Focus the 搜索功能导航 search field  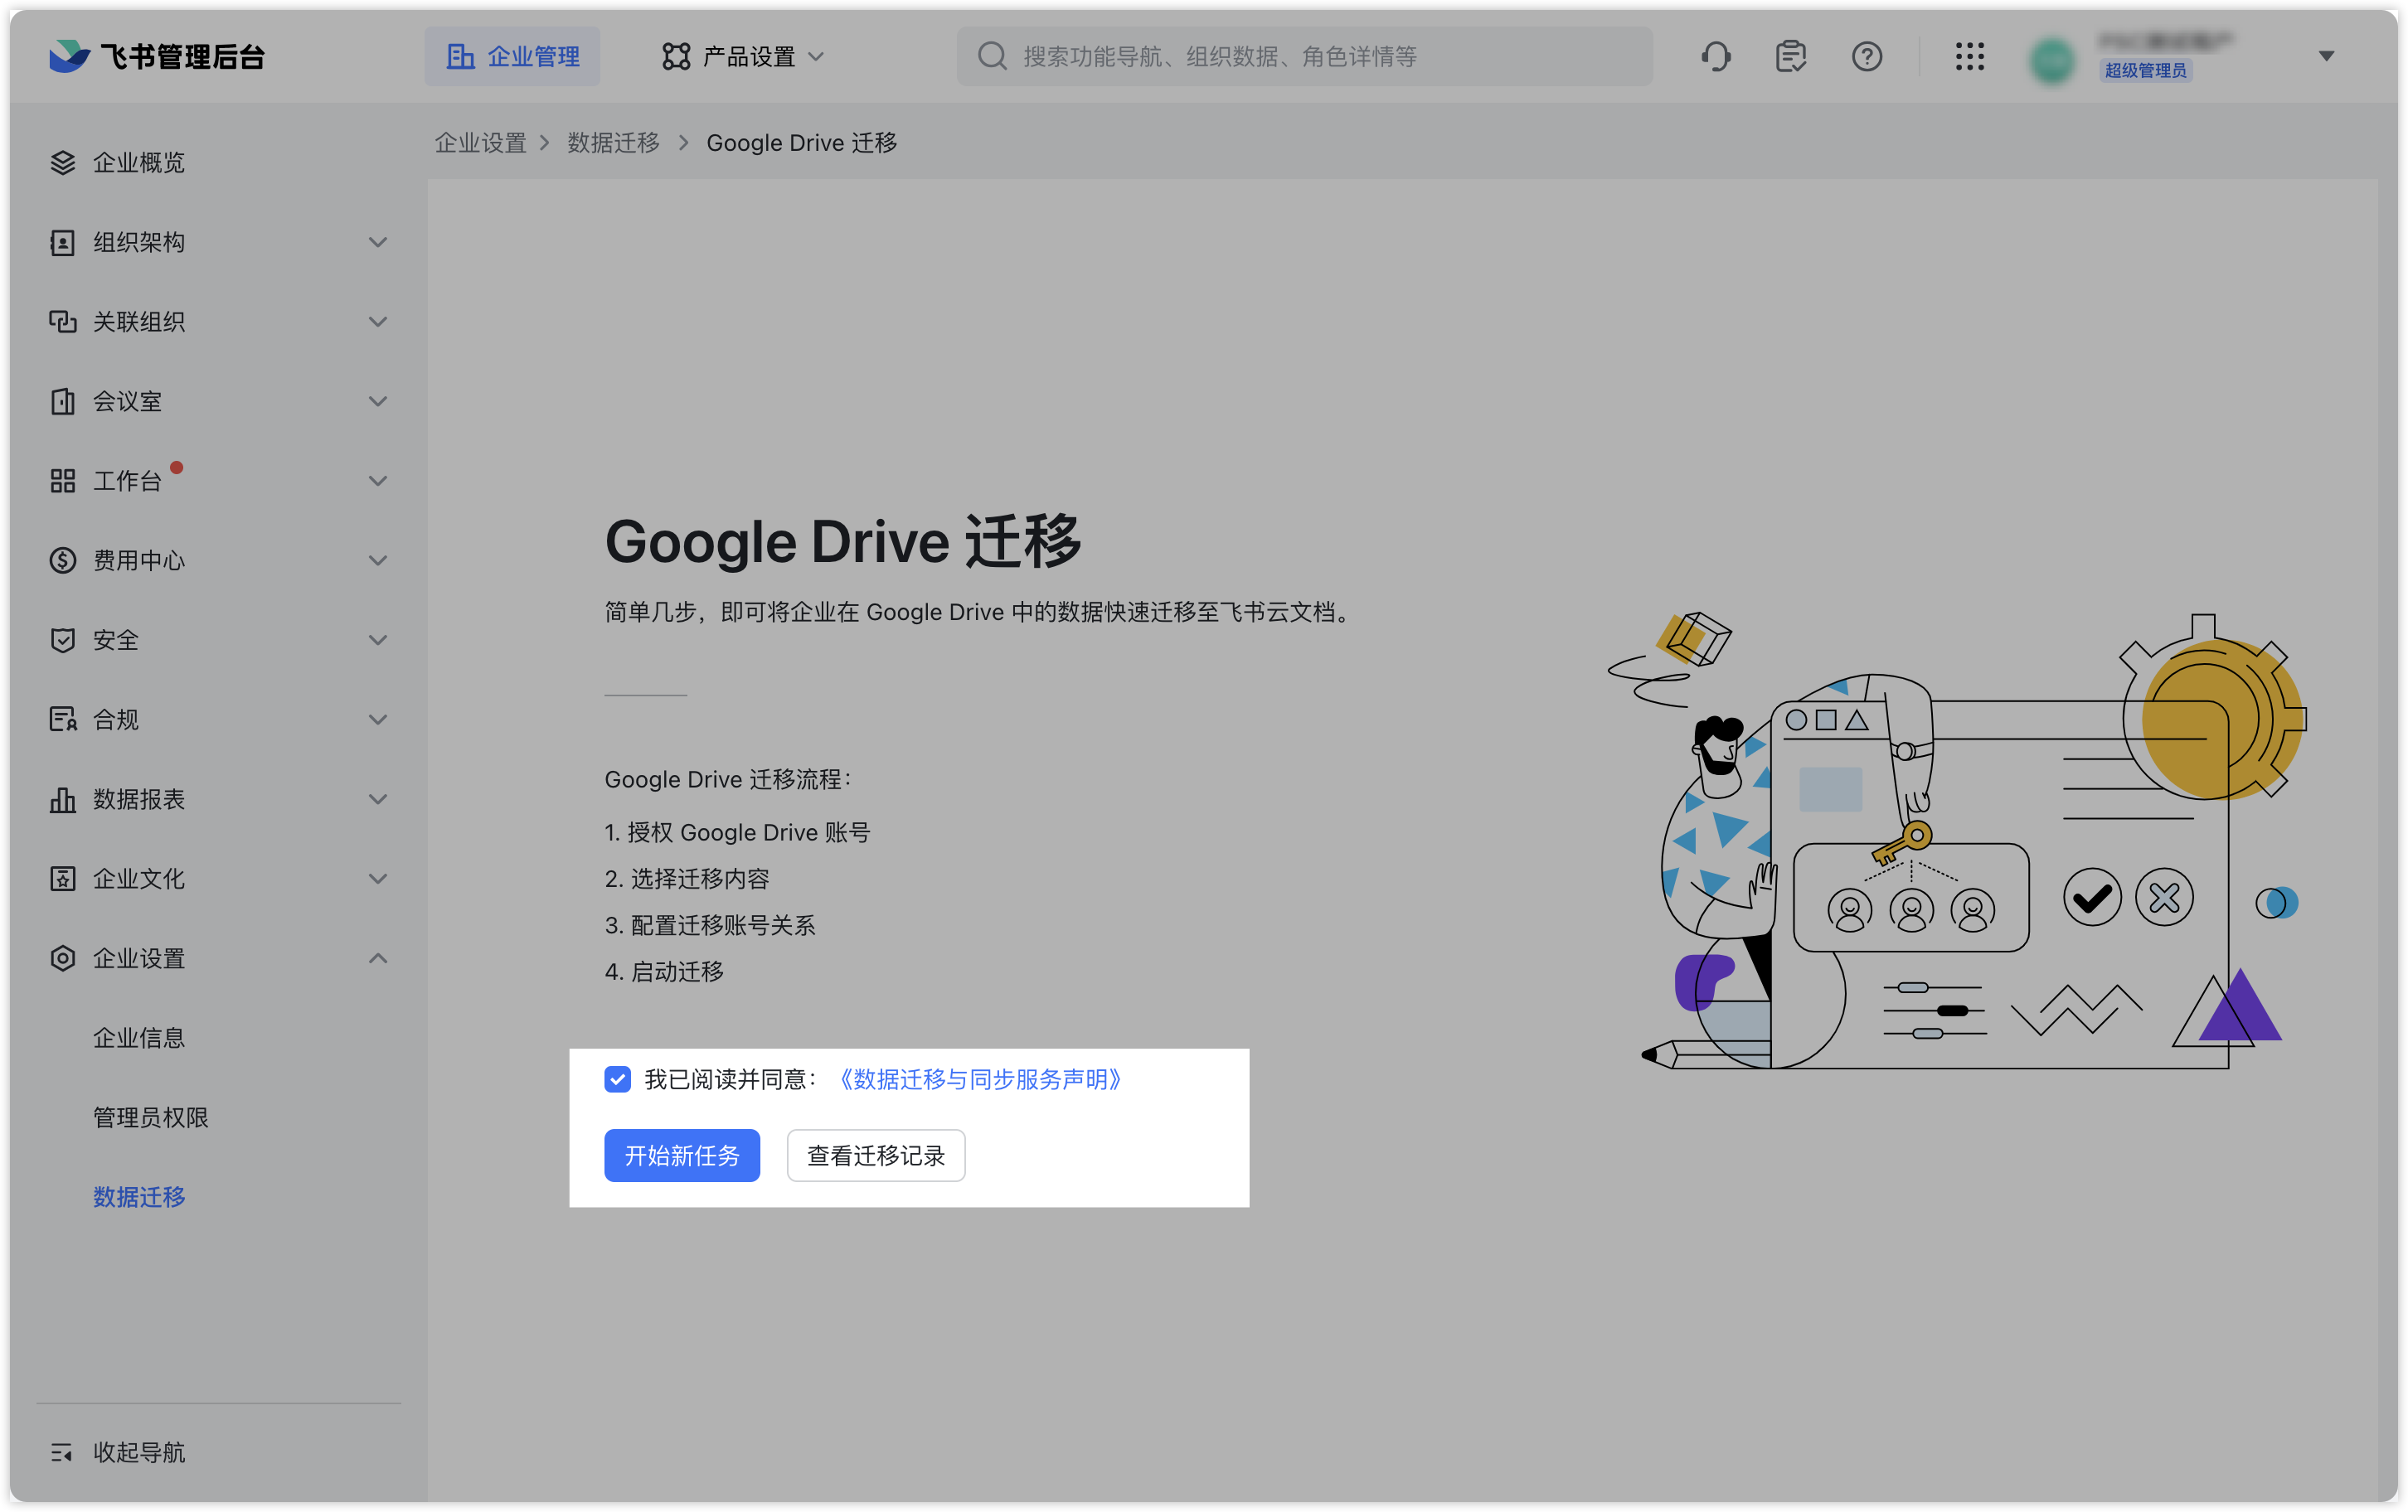pyautogui.click(x=1304, y=56)
